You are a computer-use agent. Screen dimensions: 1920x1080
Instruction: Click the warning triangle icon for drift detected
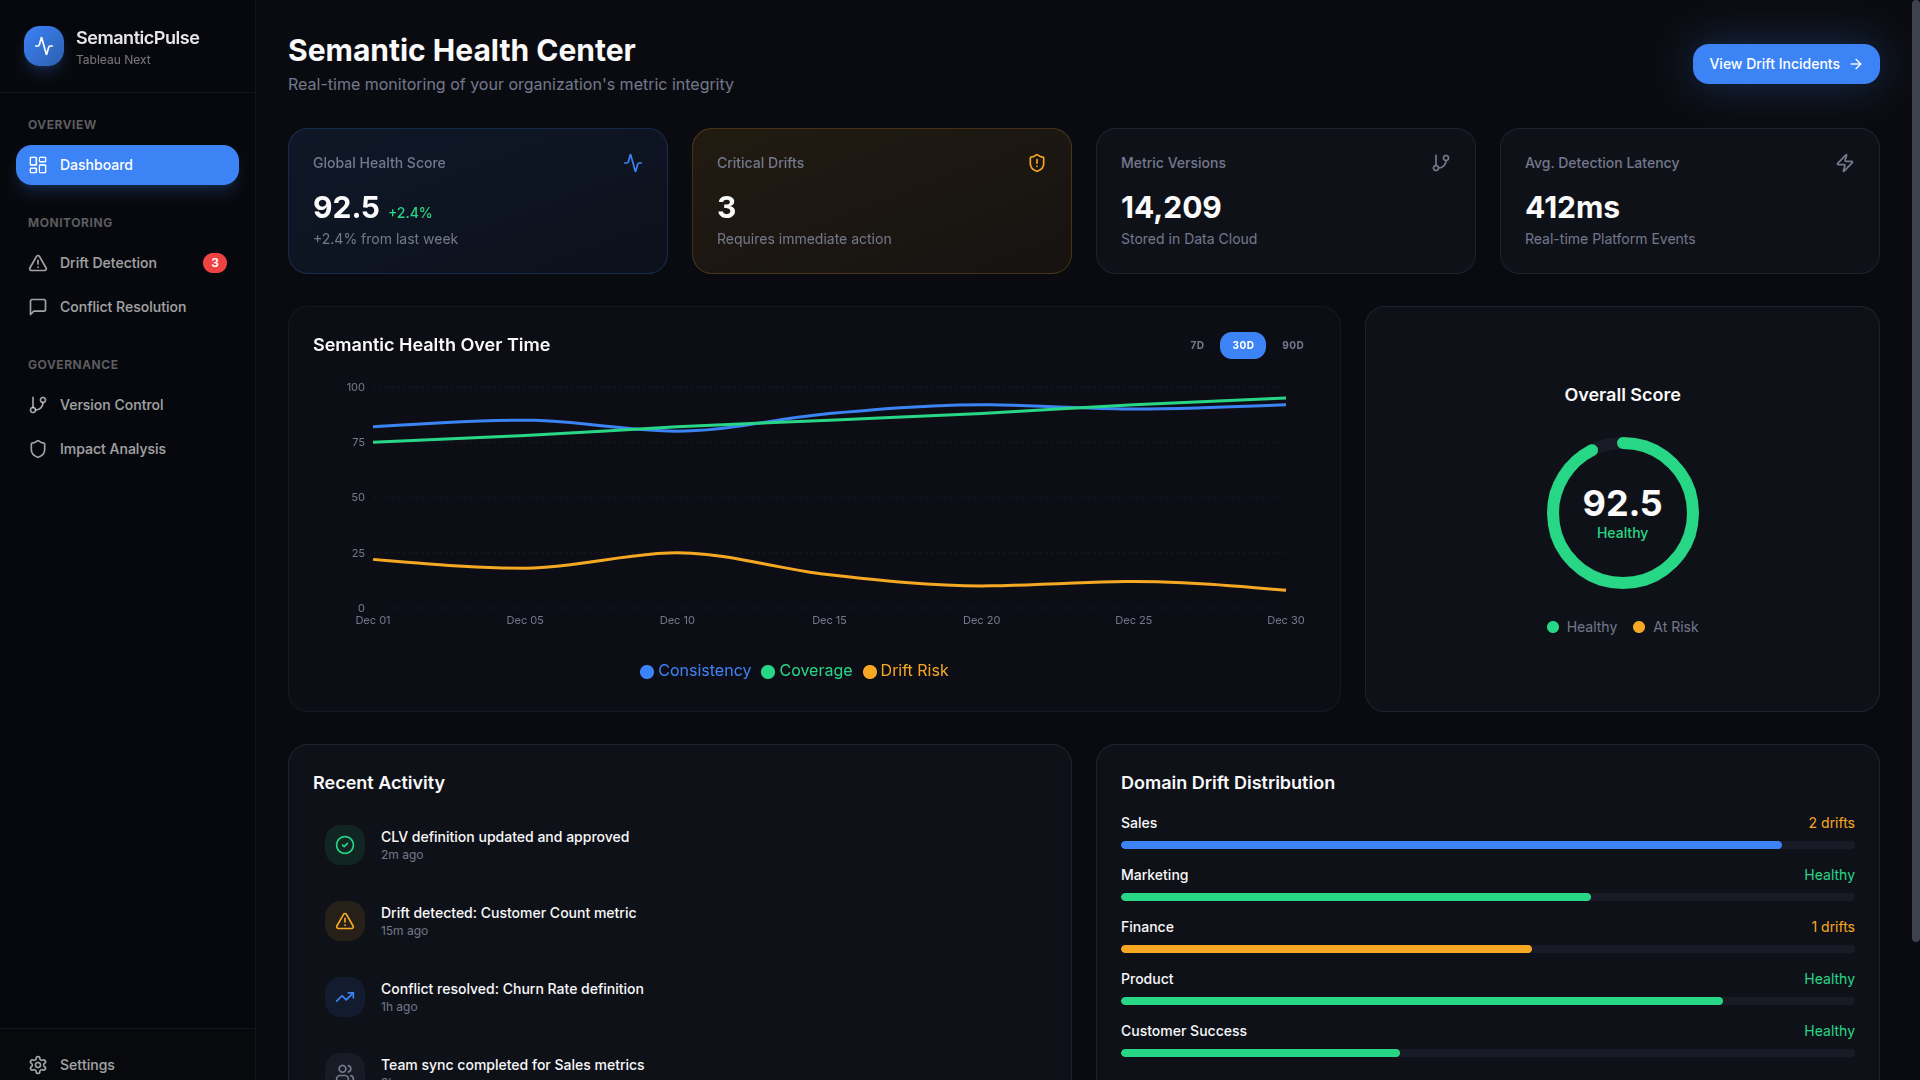tap(345, 921)
